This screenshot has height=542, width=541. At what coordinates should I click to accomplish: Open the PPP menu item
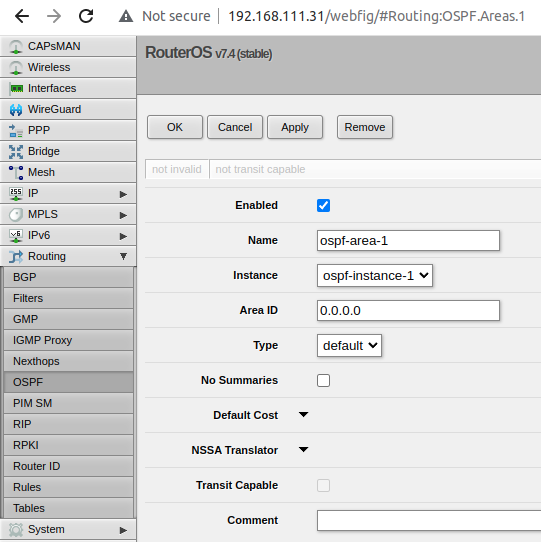coord(68,130)
